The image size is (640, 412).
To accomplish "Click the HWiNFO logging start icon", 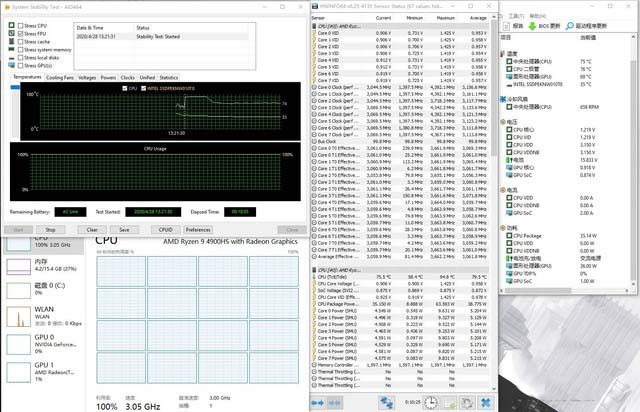I will coord(449,403).
